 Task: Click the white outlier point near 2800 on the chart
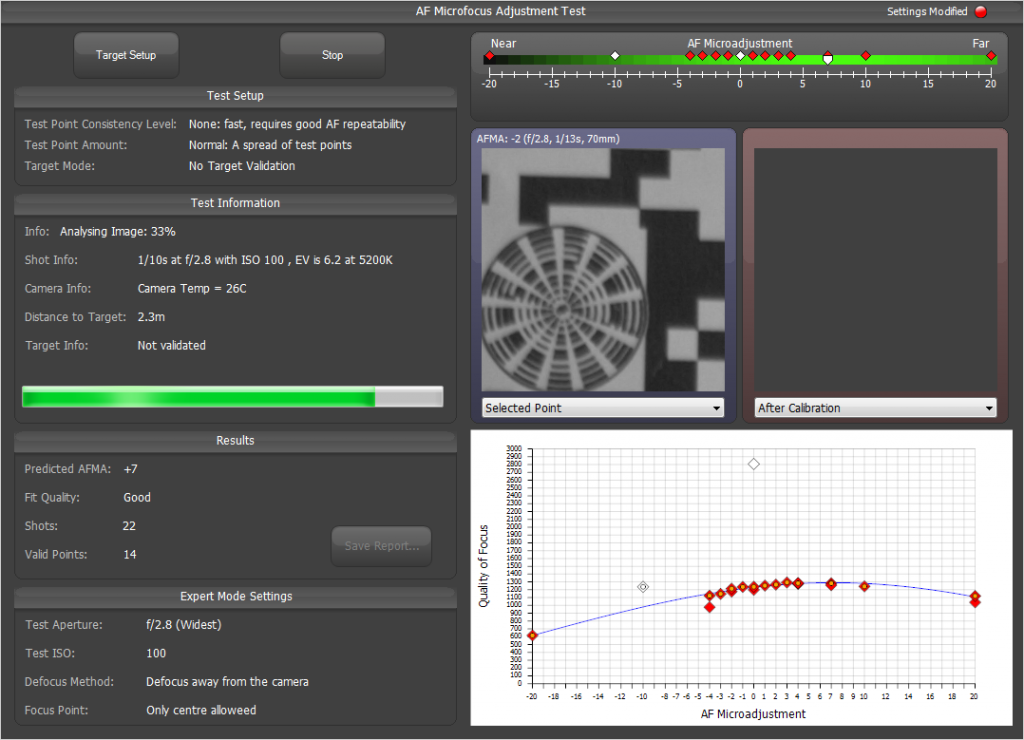[754, 464]
